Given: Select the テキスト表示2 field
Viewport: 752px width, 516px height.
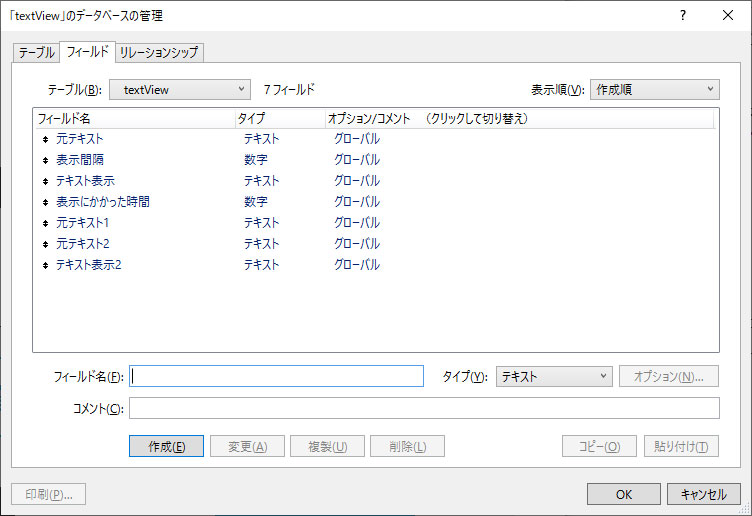Looking at the screenshot, I should click(88, 265).
